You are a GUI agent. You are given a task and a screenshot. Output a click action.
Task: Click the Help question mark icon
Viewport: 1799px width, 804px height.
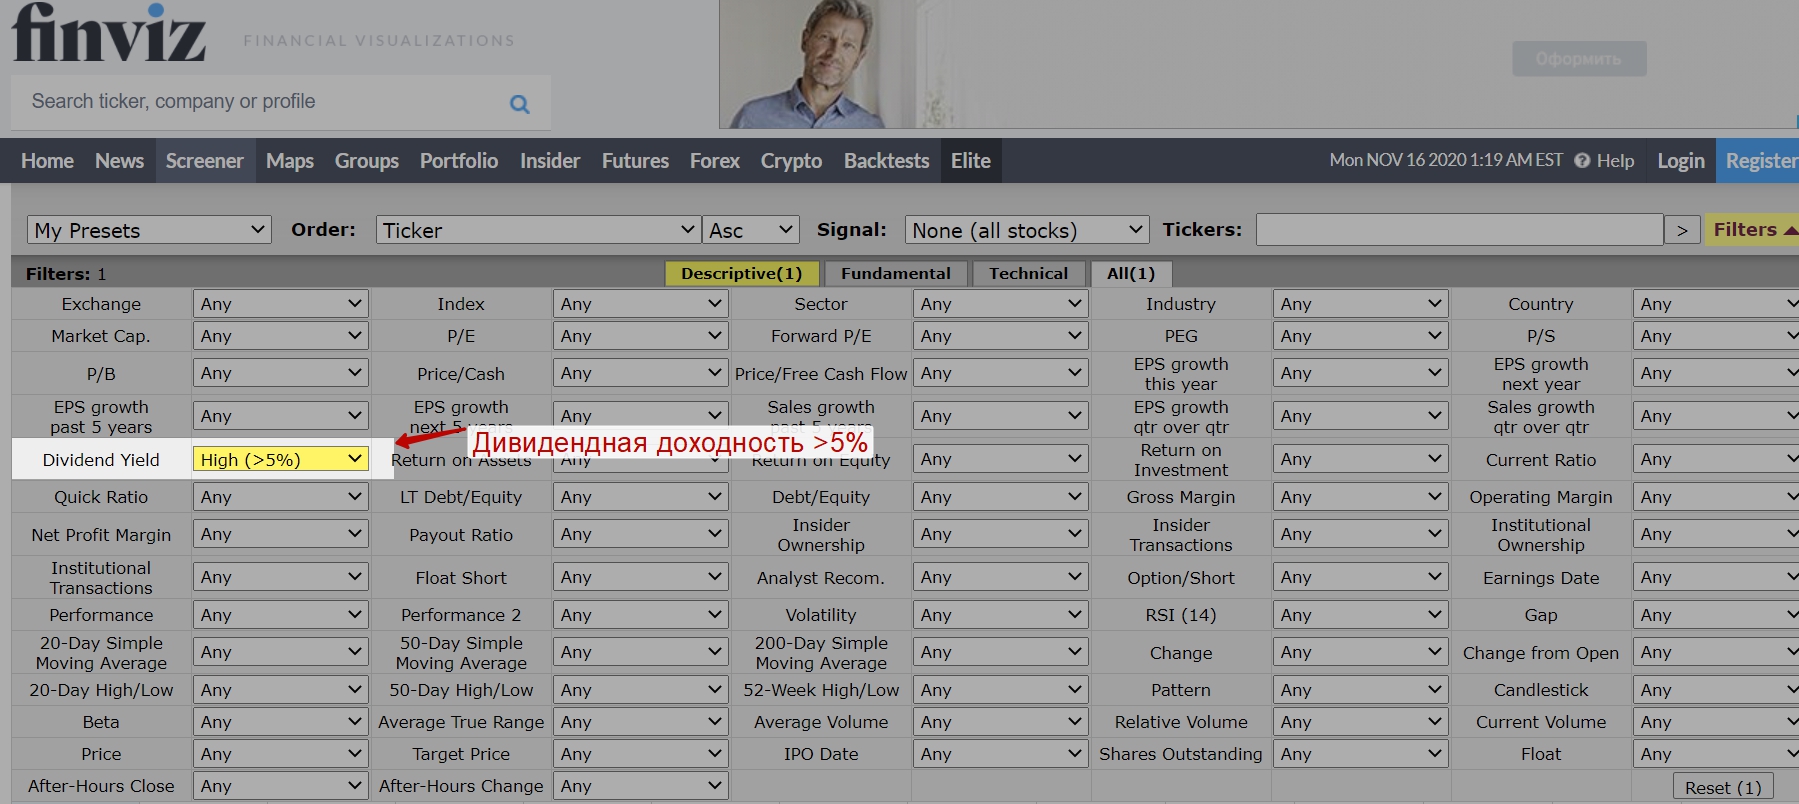click(x=1582, y=161)
